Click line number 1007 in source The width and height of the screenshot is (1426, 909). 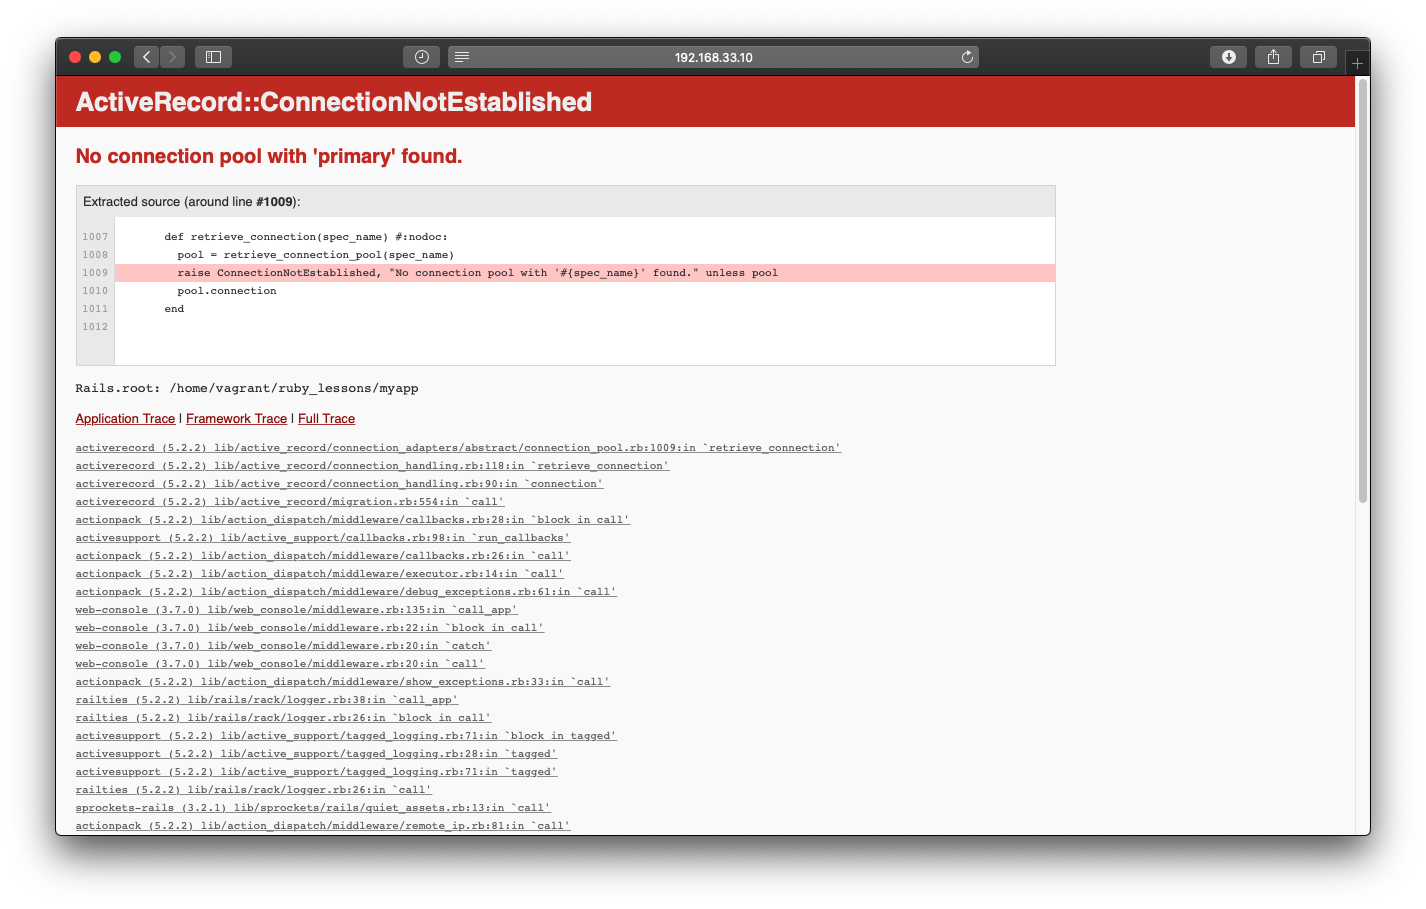coord(95,237)
